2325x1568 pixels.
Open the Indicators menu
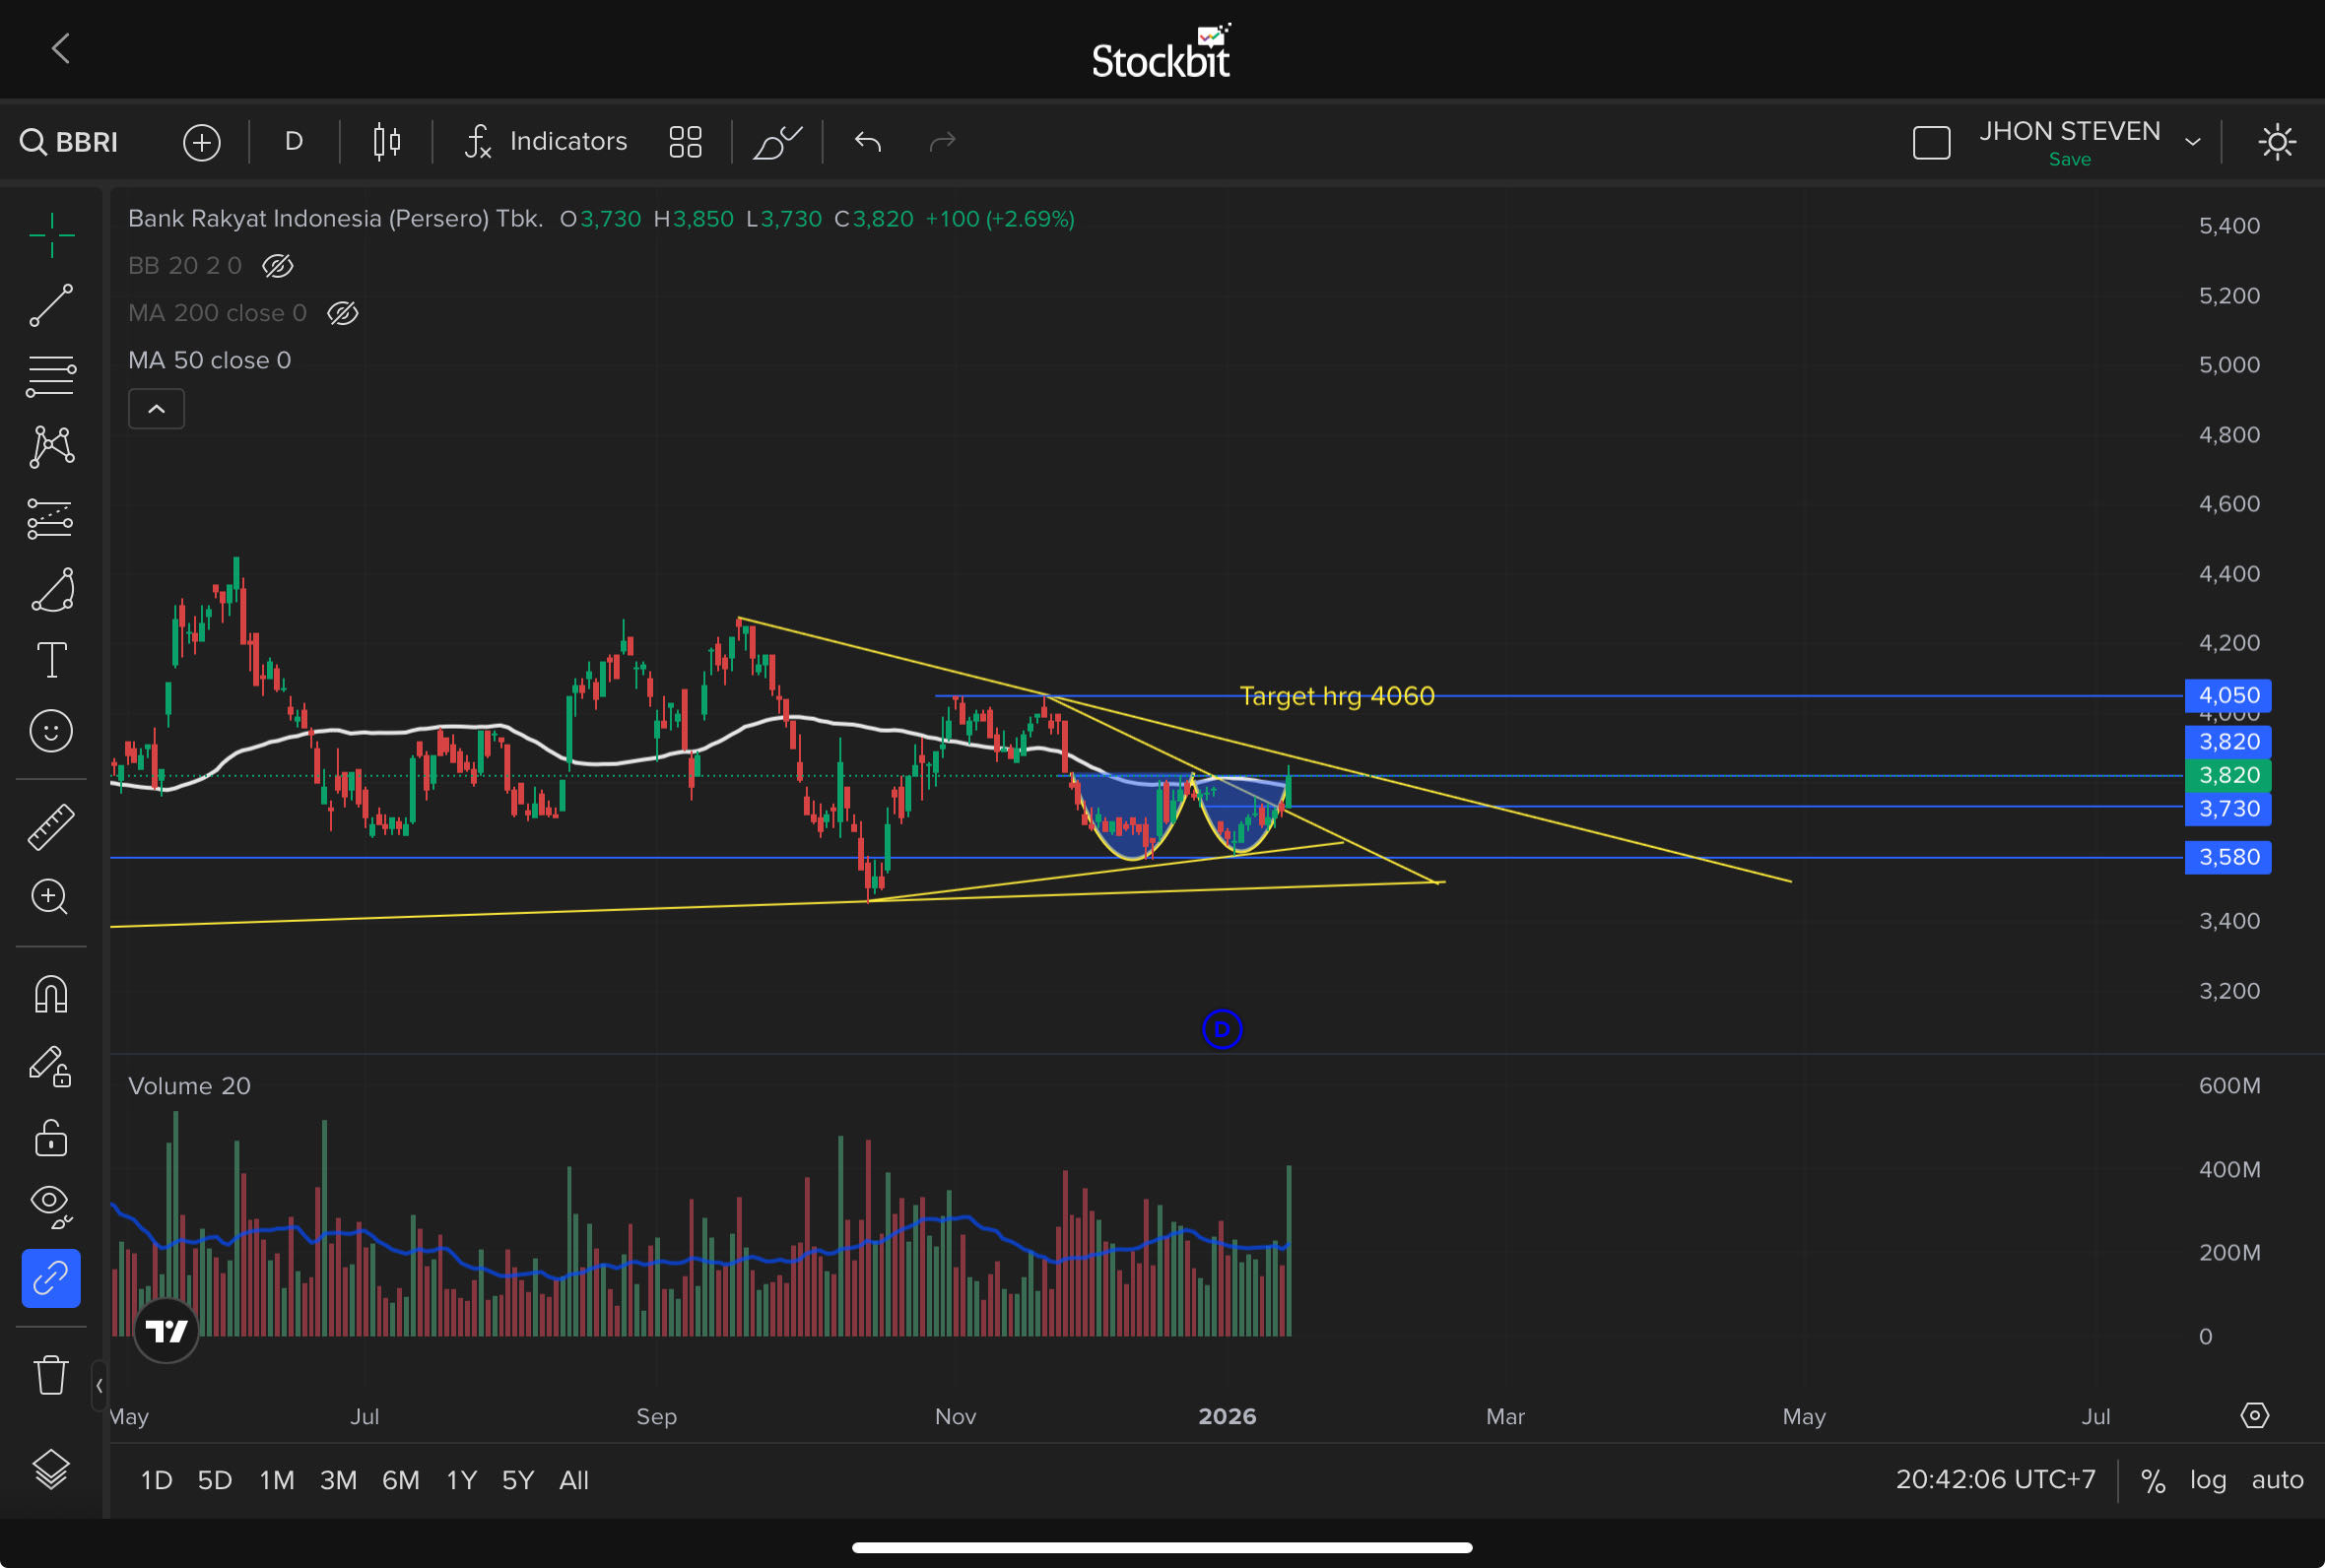(547, 142)
